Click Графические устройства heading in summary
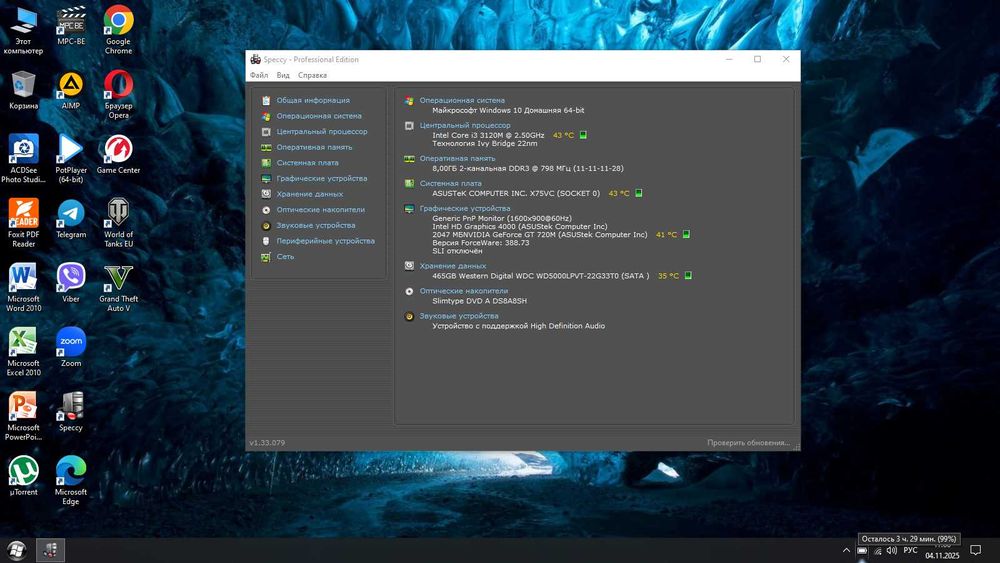This screenshot has height=563, width=1000. click(x=465, y=208)
